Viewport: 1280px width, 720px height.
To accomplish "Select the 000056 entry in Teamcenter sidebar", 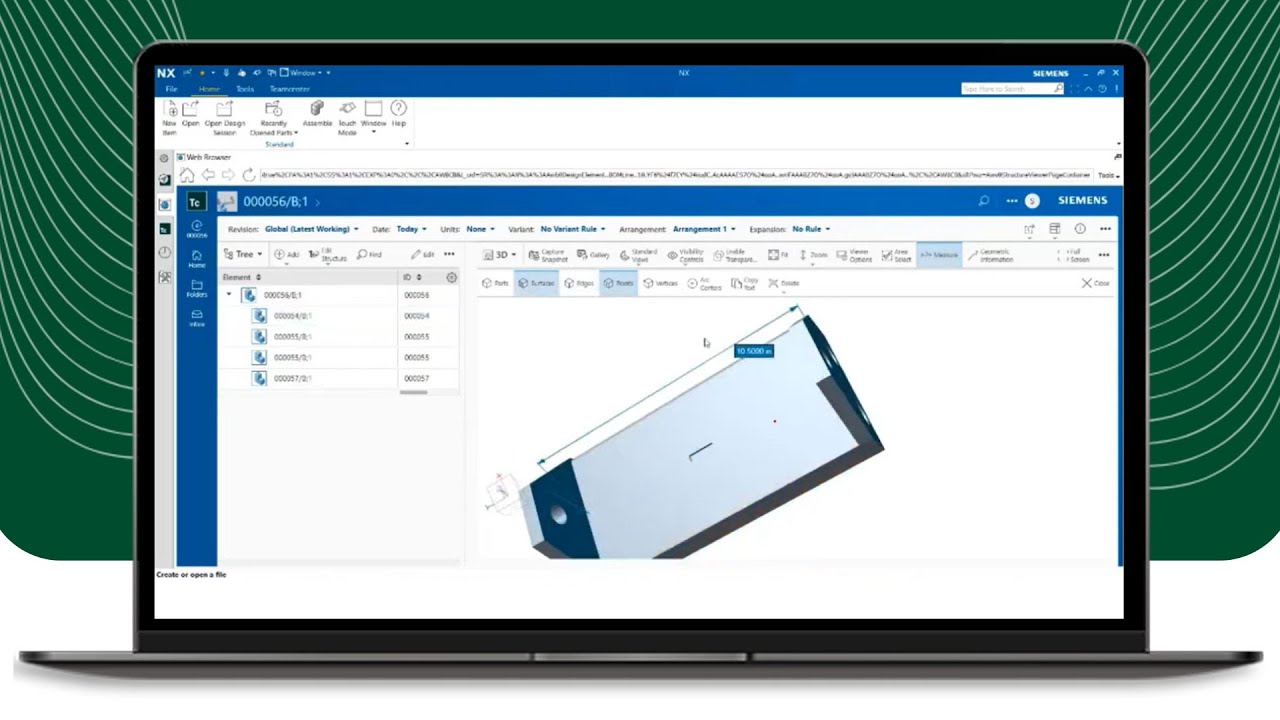I will [x=197, y=229].
